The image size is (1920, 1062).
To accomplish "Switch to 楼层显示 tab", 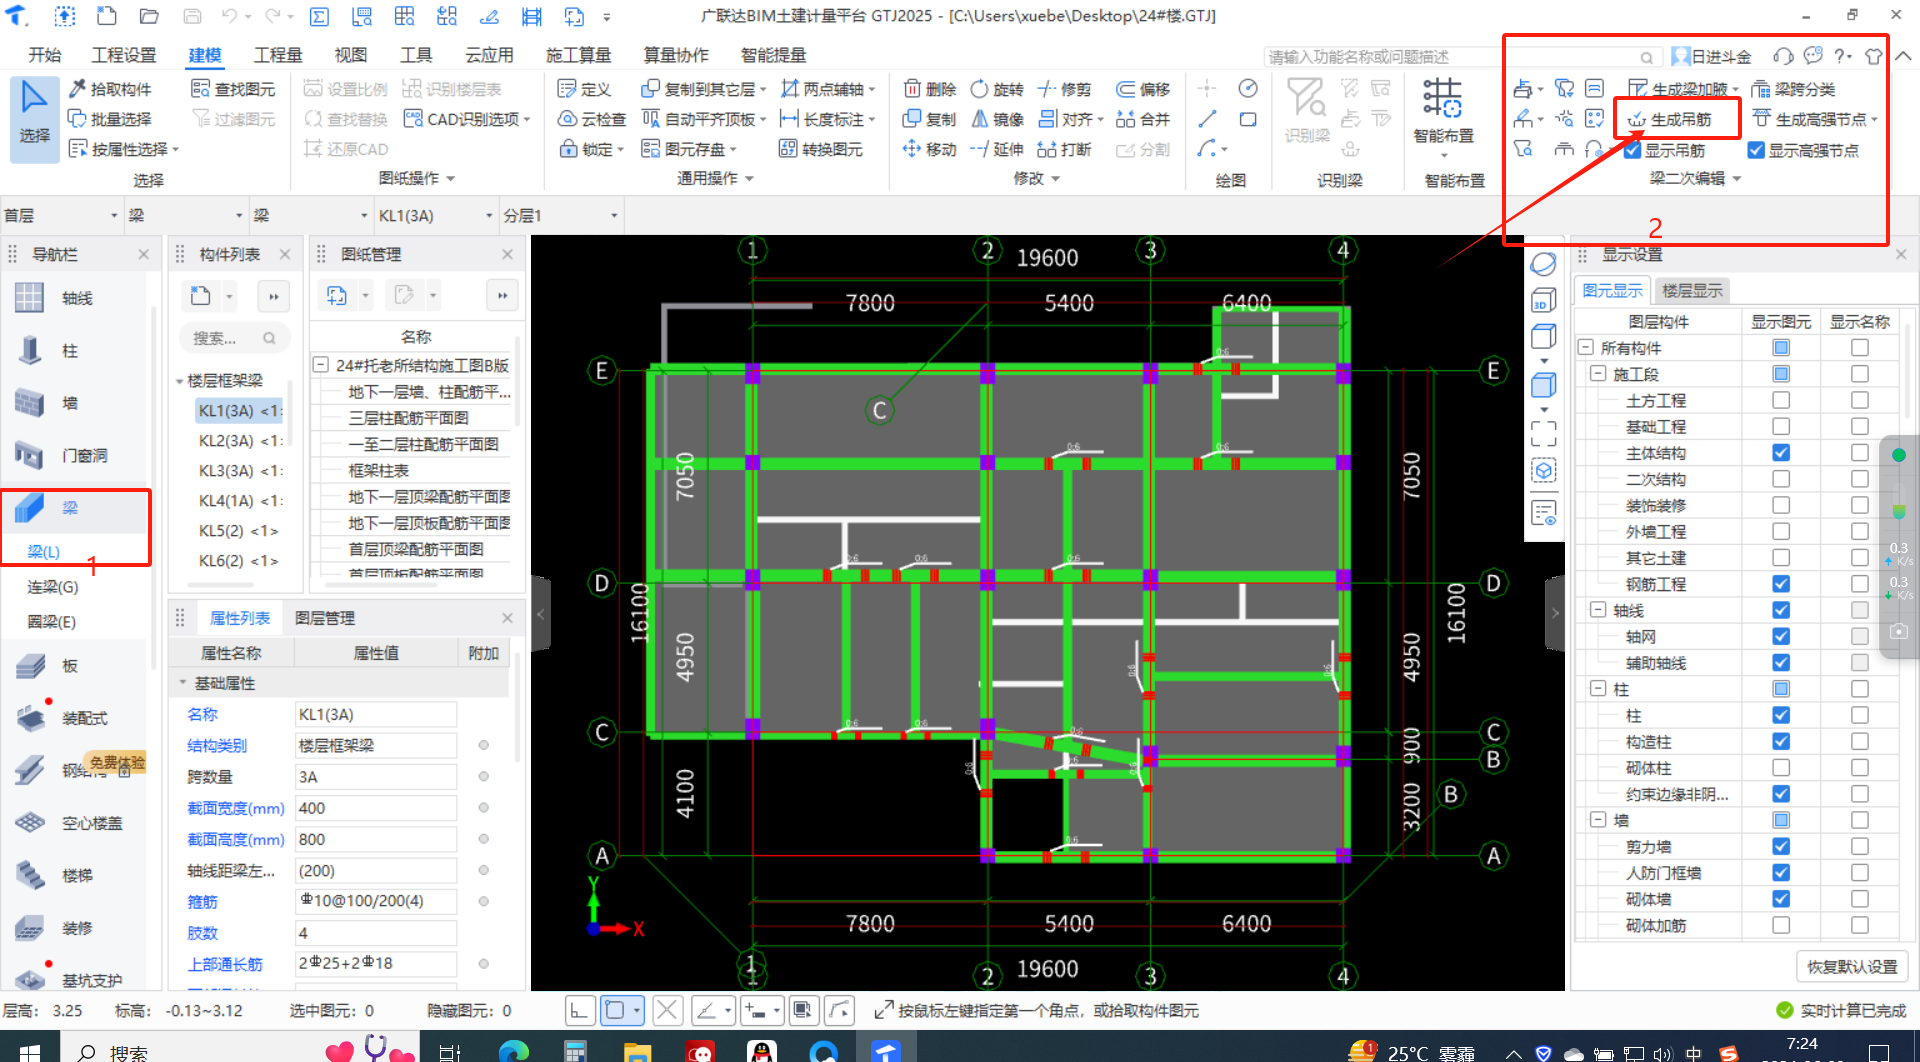I will click(x=1692, y=291).
